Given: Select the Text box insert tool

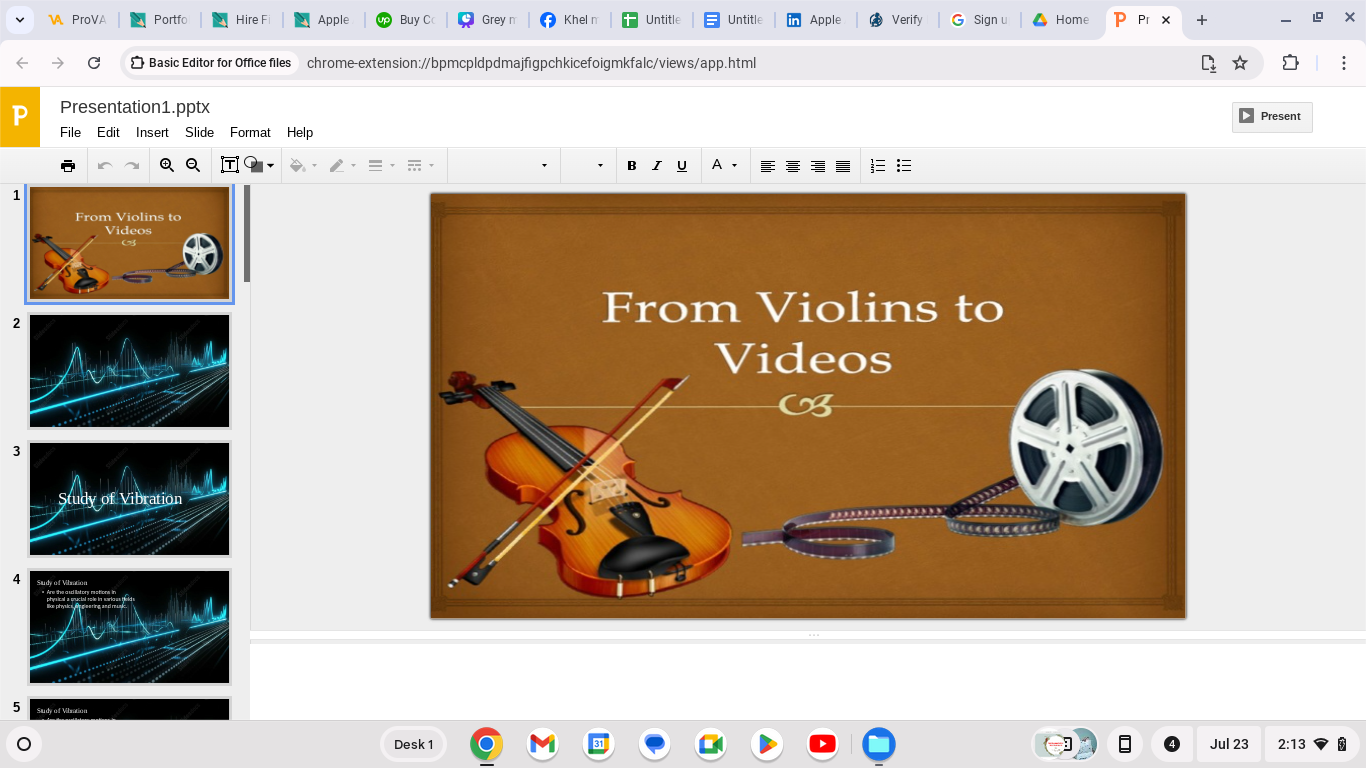Looking at the screenshot, I should (229, 166).
